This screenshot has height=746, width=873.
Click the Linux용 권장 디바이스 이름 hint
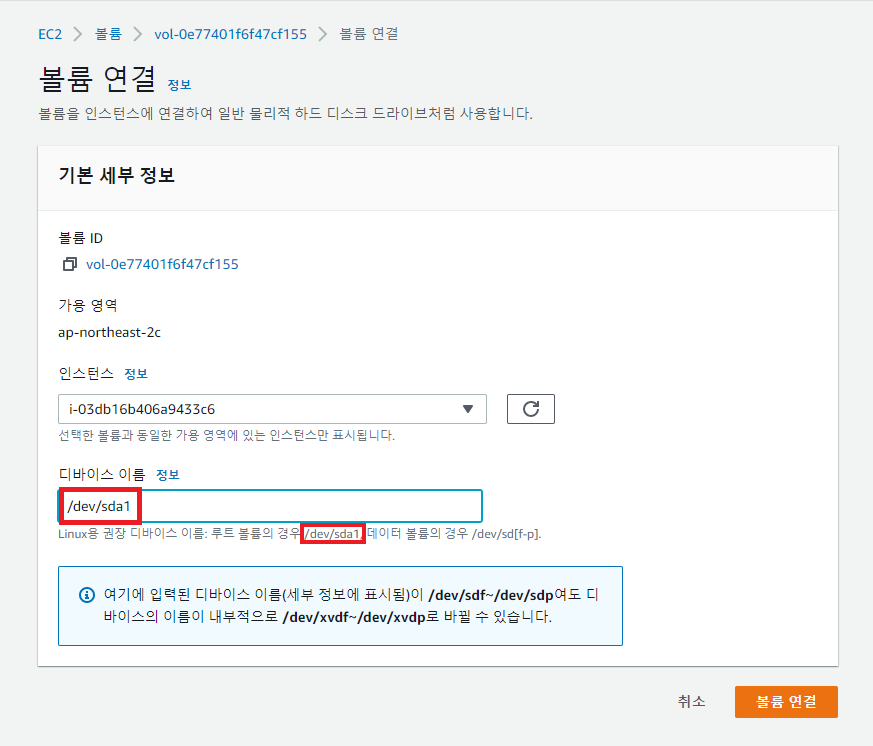[x=300, y=533]
